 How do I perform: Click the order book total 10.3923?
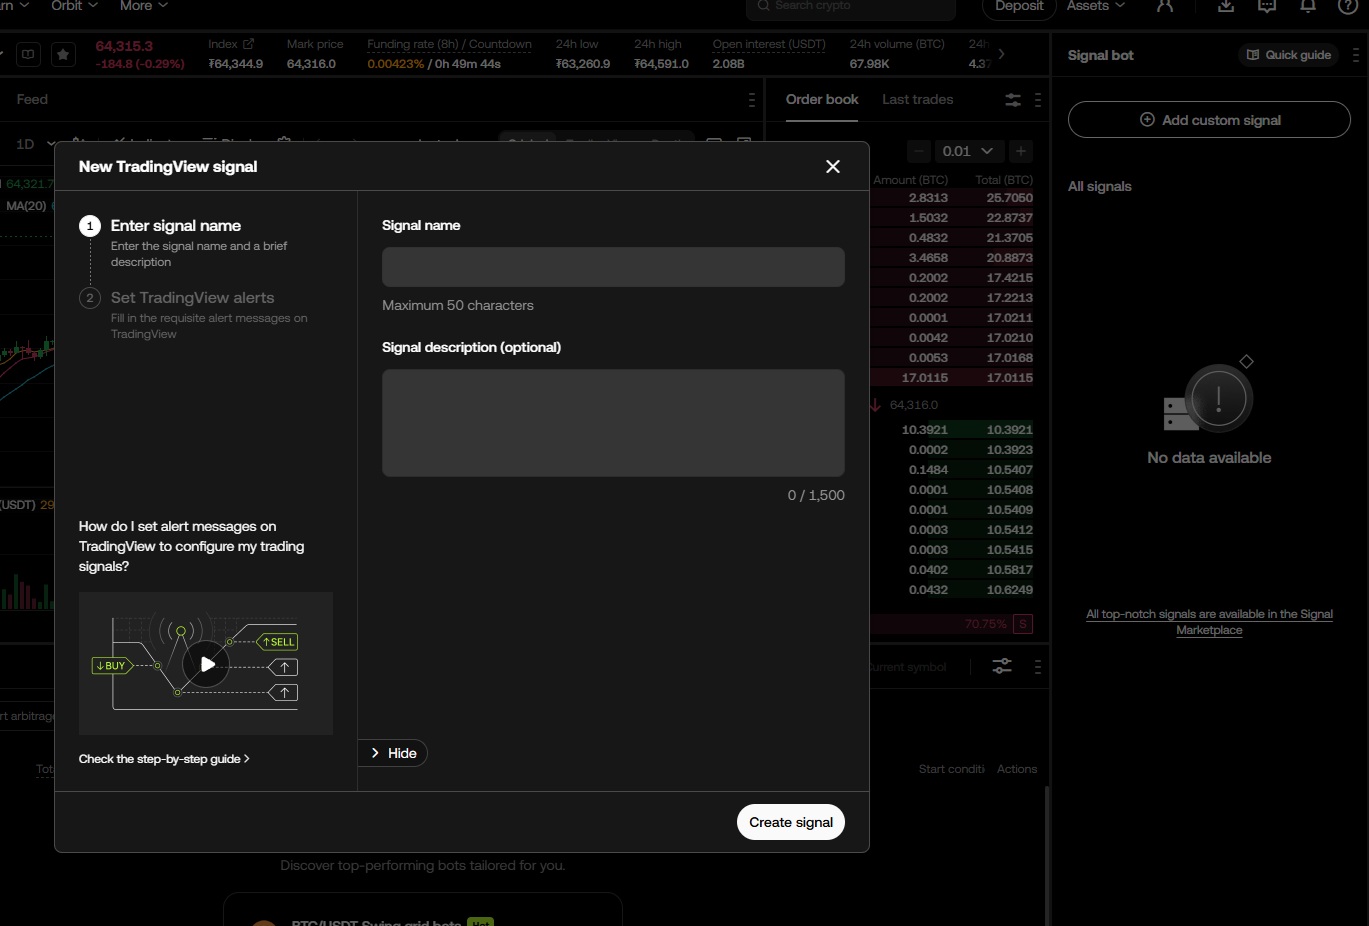point(1009,450)
